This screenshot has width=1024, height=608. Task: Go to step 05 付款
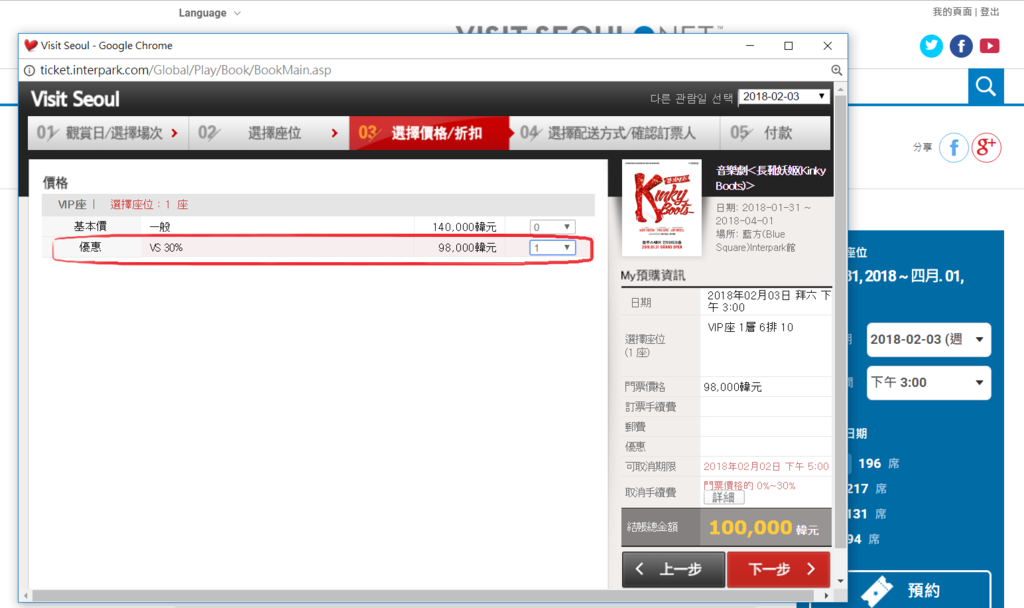tap(775, 133)
